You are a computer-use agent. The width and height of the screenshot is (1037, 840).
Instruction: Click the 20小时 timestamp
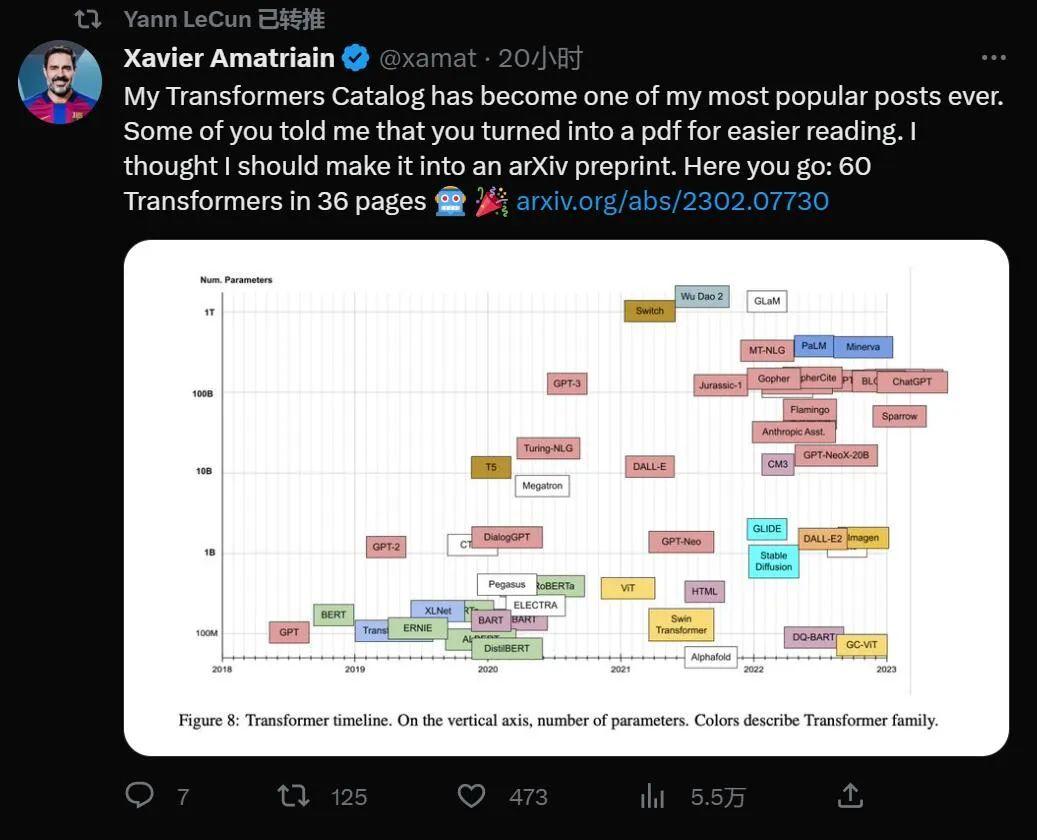tap(540, 58)
